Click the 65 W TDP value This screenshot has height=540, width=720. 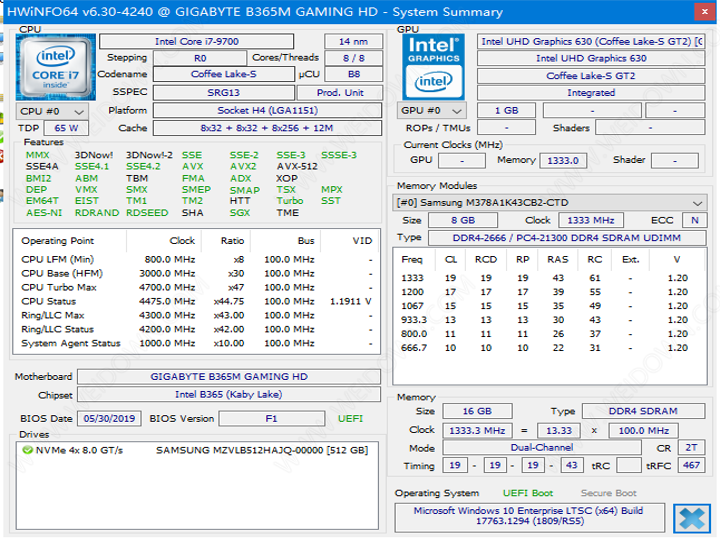[x=66, y=128]
